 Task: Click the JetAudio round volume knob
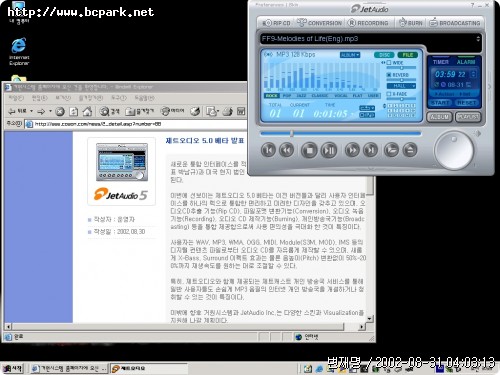click(453, 150)
